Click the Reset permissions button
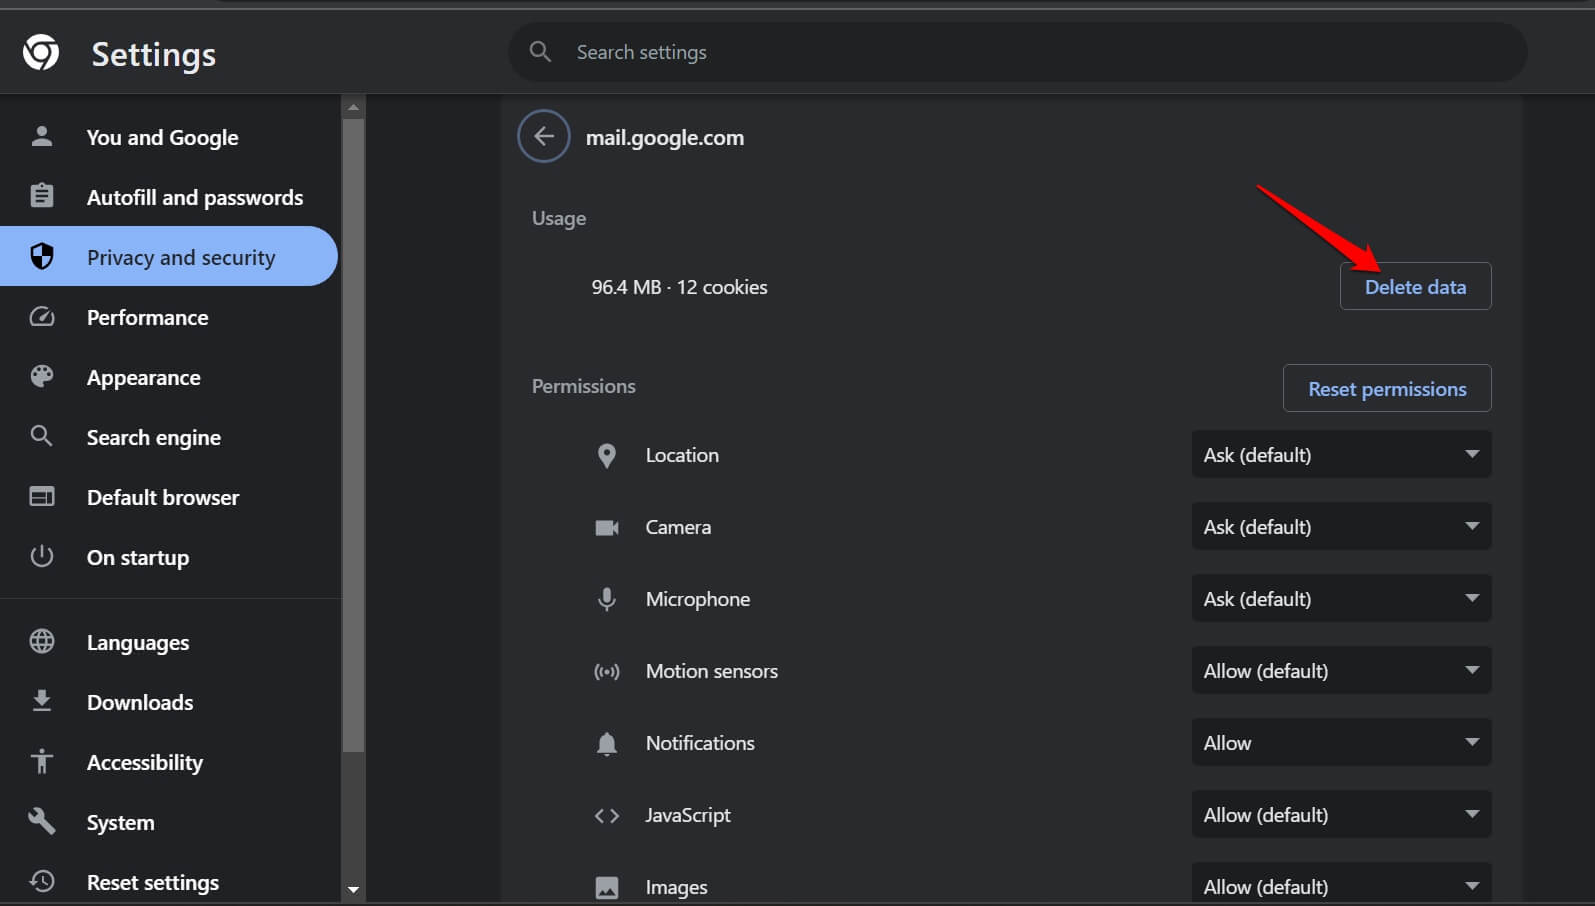Viewport: 1595px width, 906px height. [1386, 389]
